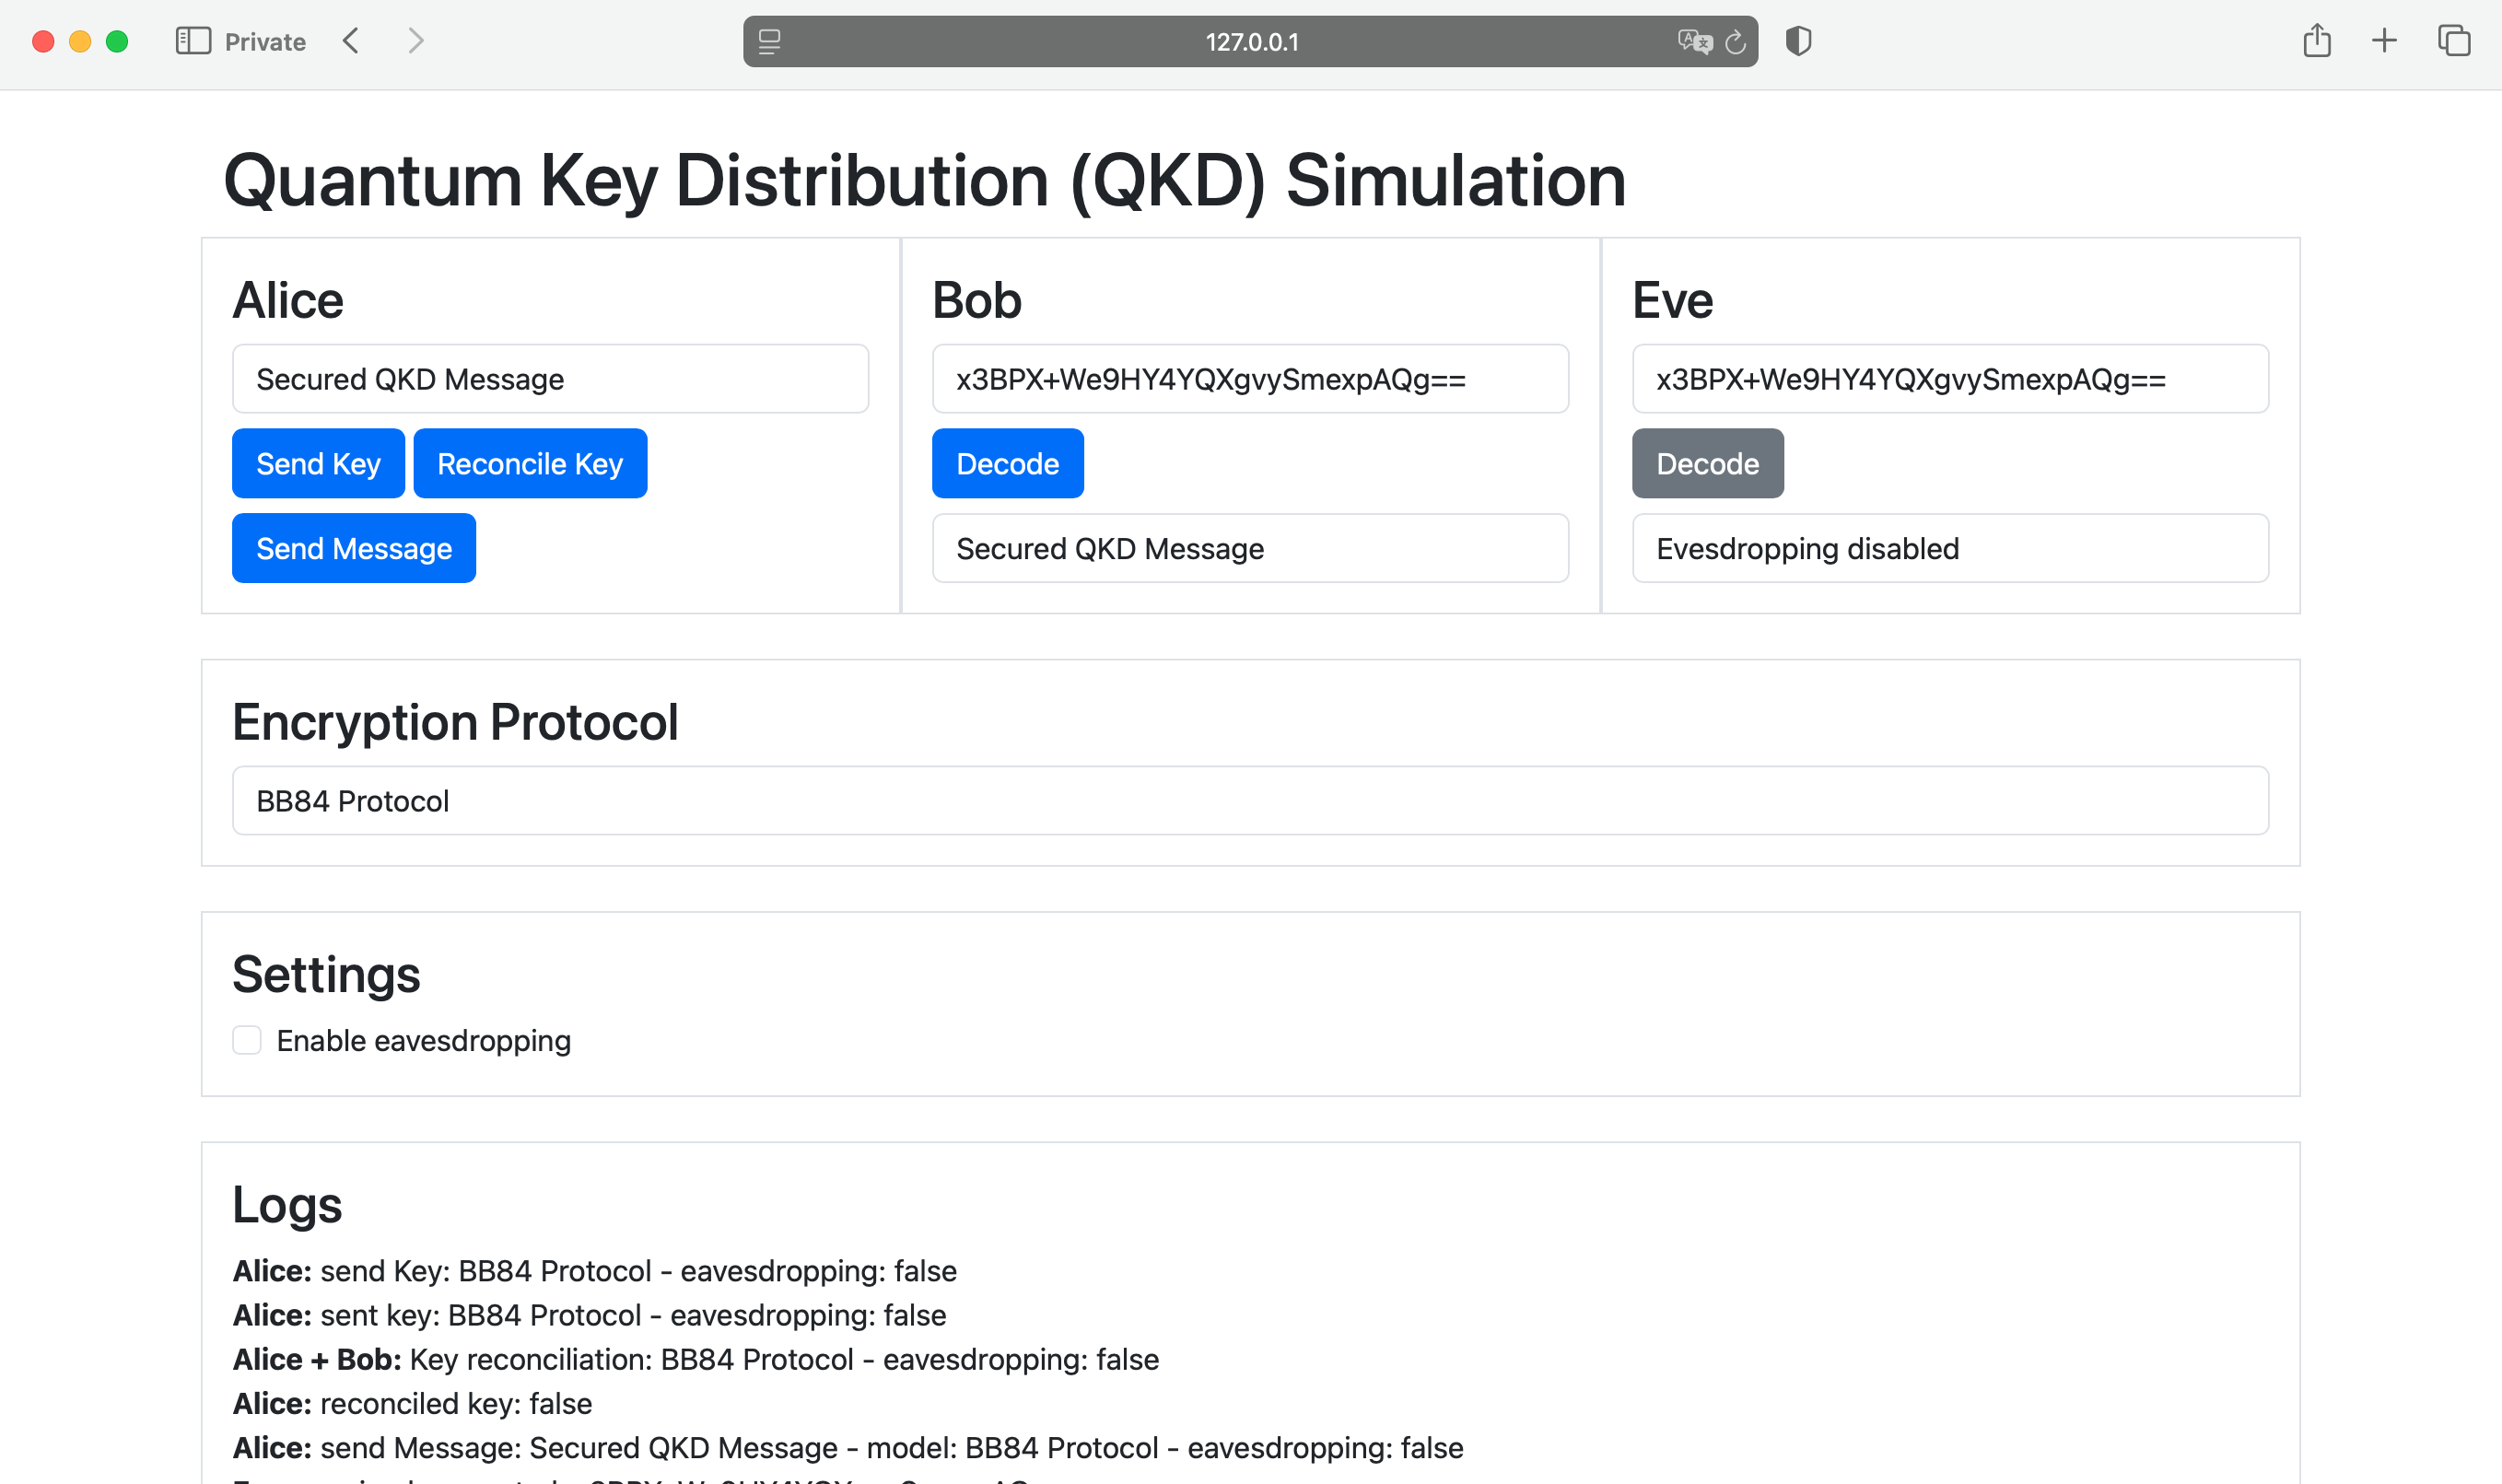
Task: Show the tab overview icon
Action: 2453,41
